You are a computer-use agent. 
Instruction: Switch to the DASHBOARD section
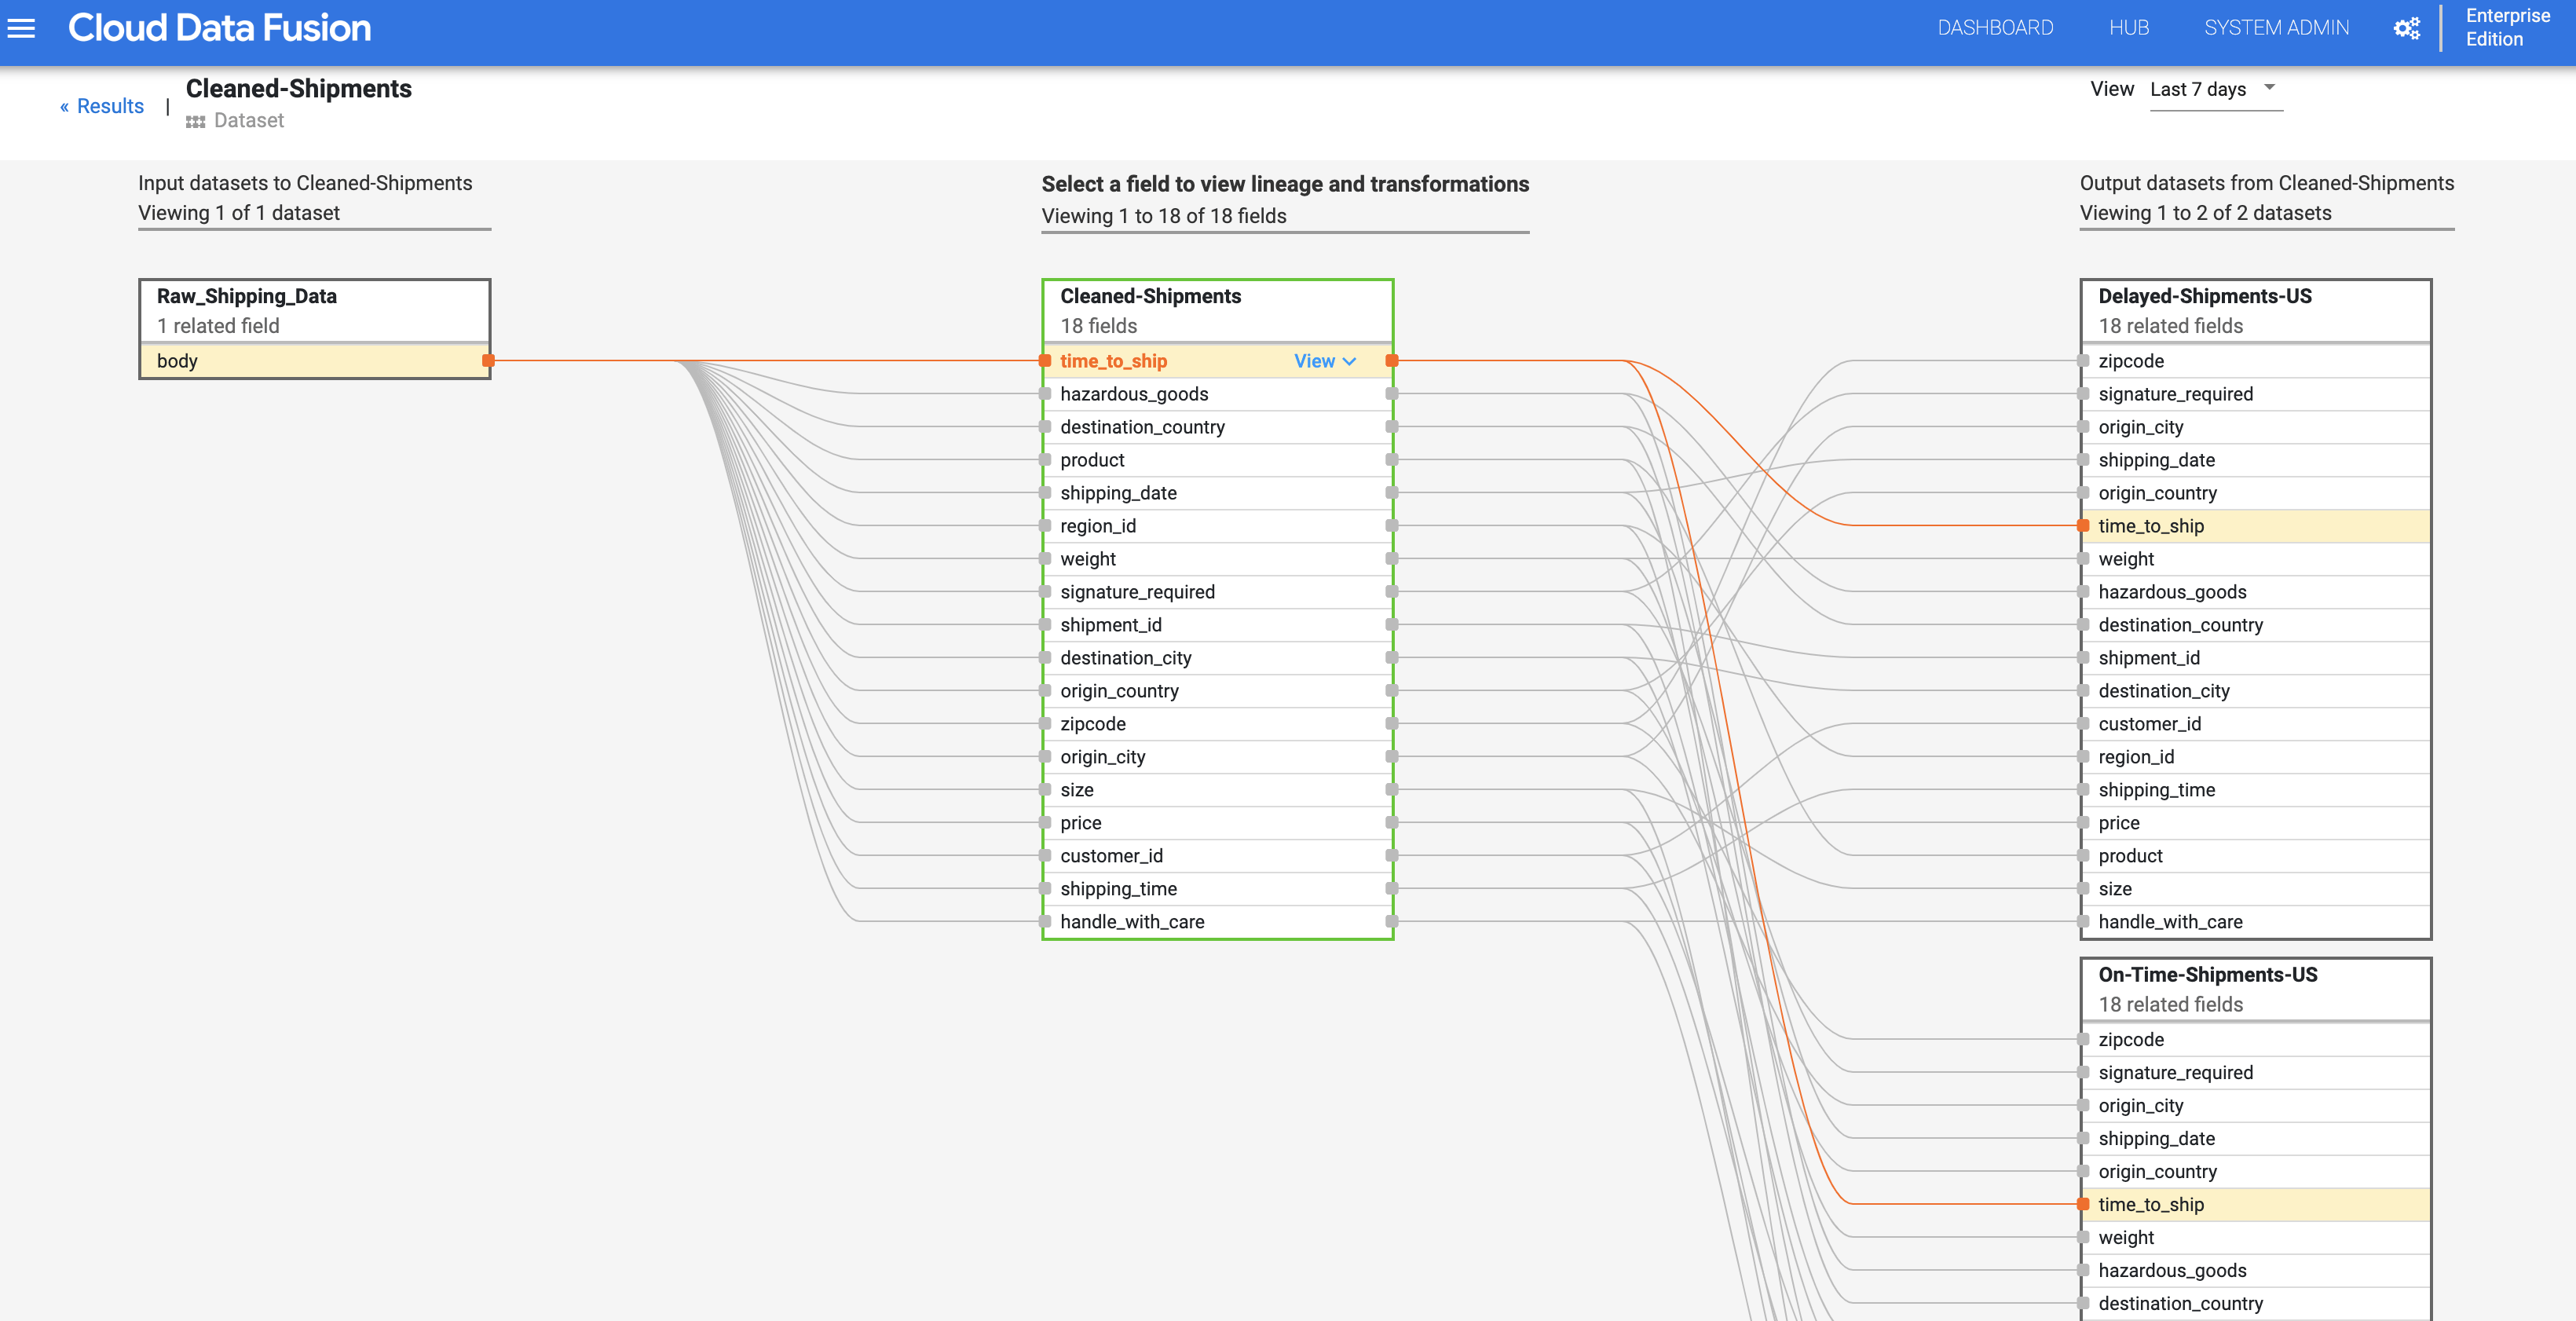point(1993,27)
